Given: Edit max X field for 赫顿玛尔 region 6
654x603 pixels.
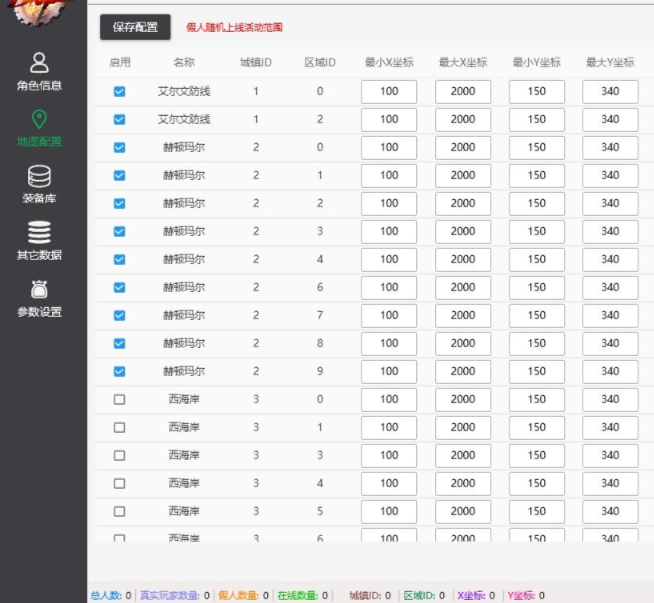Looking at the screenshot, I should [x=463, y=287].
